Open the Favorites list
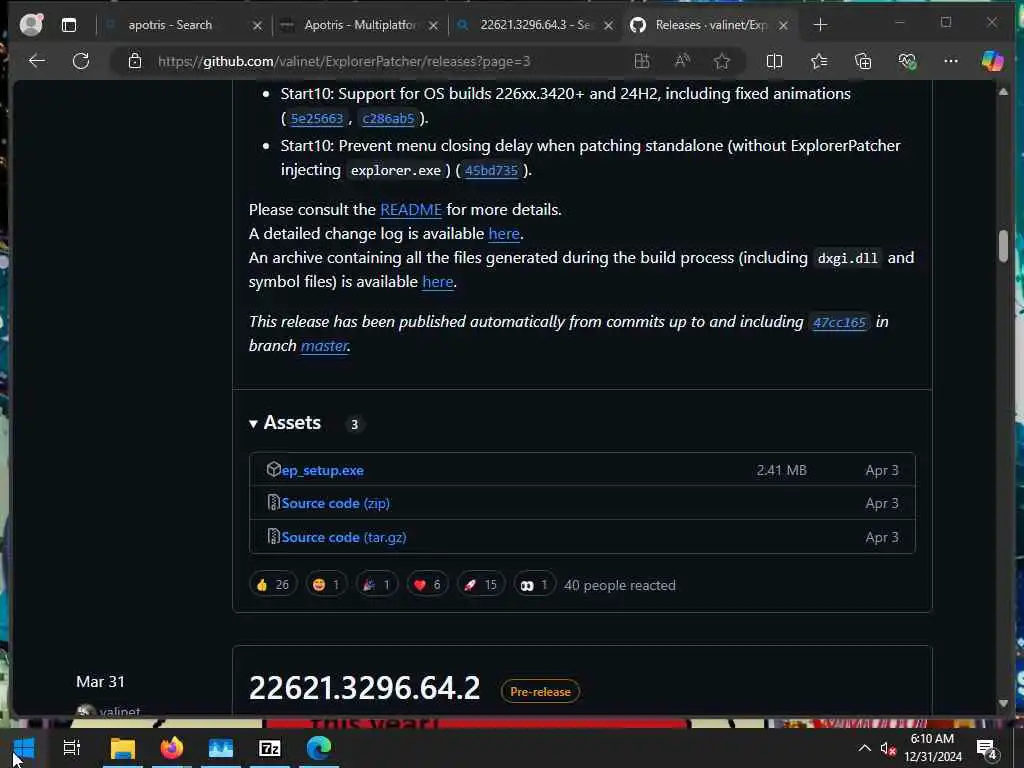Viewport: 1024px width, 768px height. pos(818,61)
